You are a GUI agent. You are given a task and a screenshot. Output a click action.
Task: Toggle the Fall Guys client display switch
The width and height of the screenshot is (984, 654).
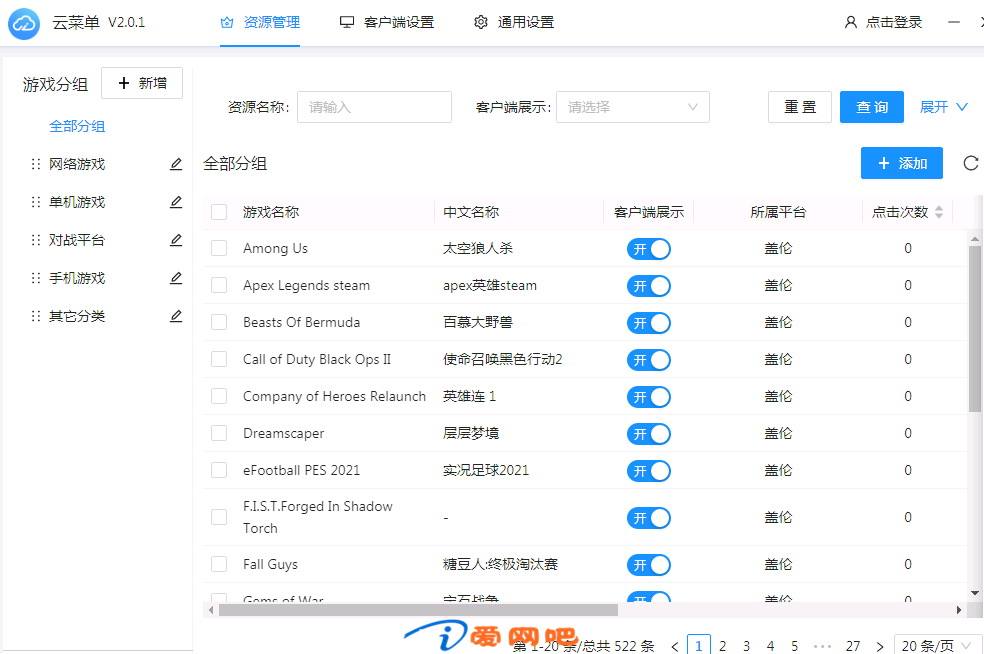649,565
